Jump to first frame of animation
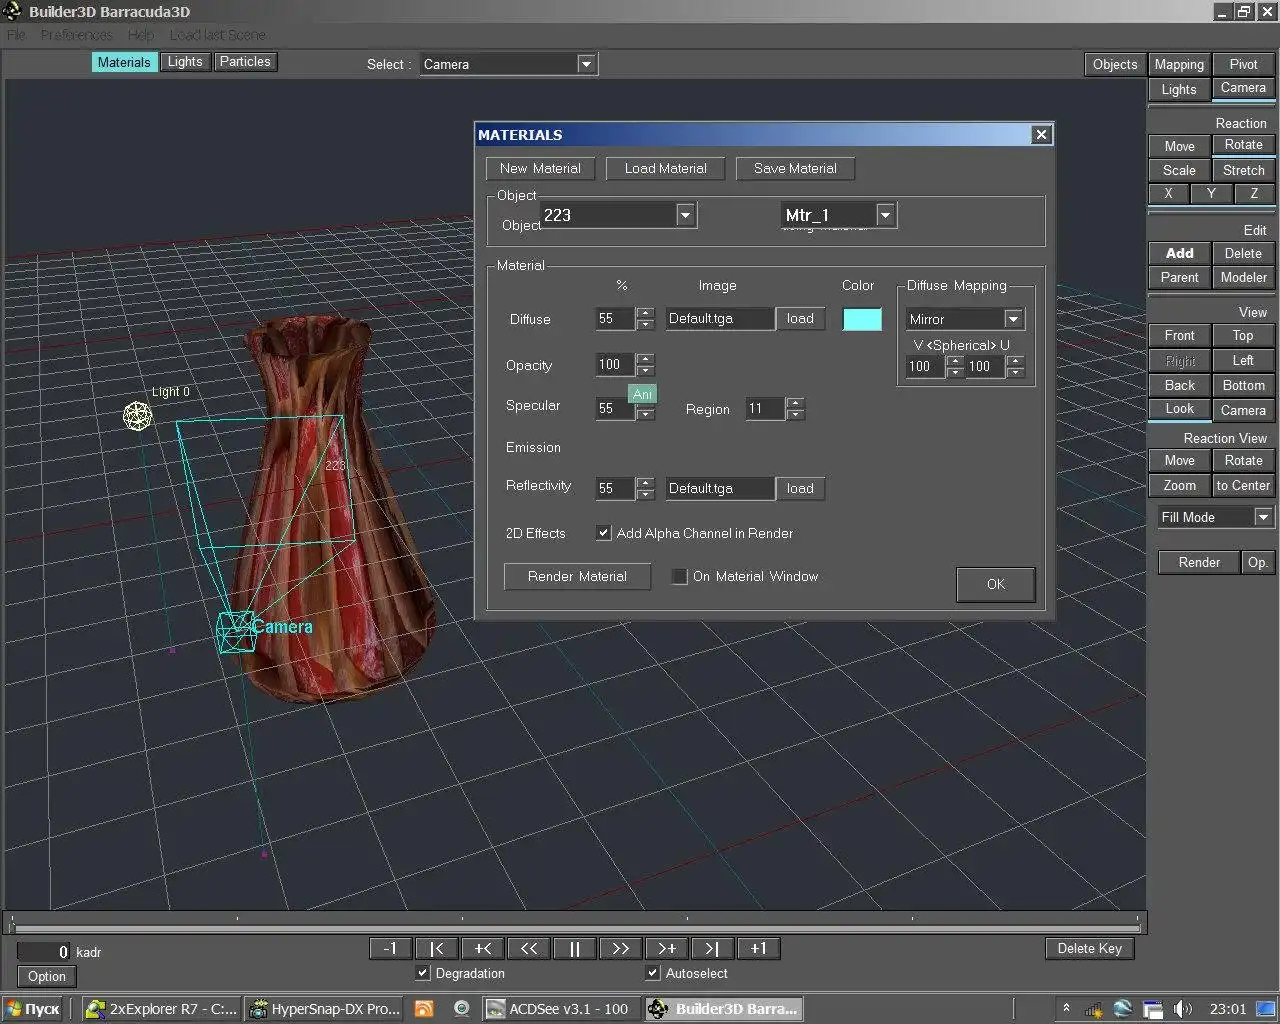Viewport: 1280px width, 1024px height. click(x=436, y=949)
